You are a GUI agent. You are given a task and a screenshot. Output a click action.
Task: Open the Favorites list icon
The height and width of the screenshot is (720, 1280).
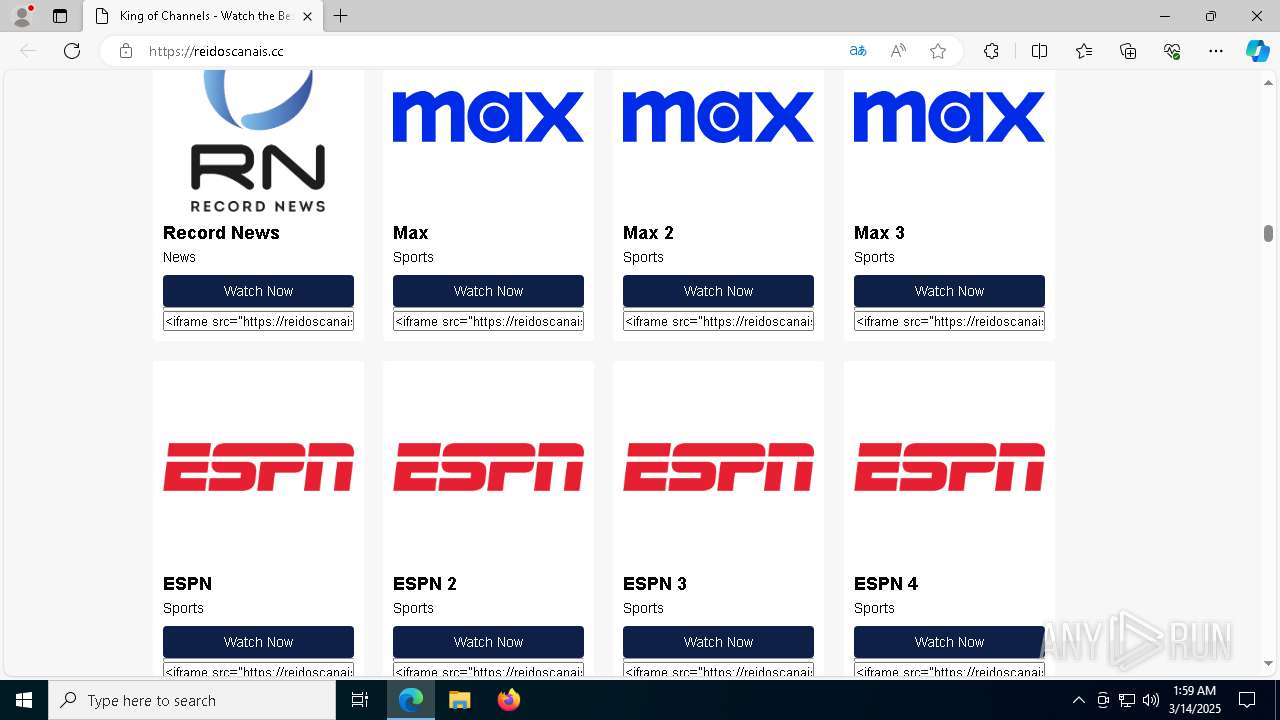coord(1084,51)
